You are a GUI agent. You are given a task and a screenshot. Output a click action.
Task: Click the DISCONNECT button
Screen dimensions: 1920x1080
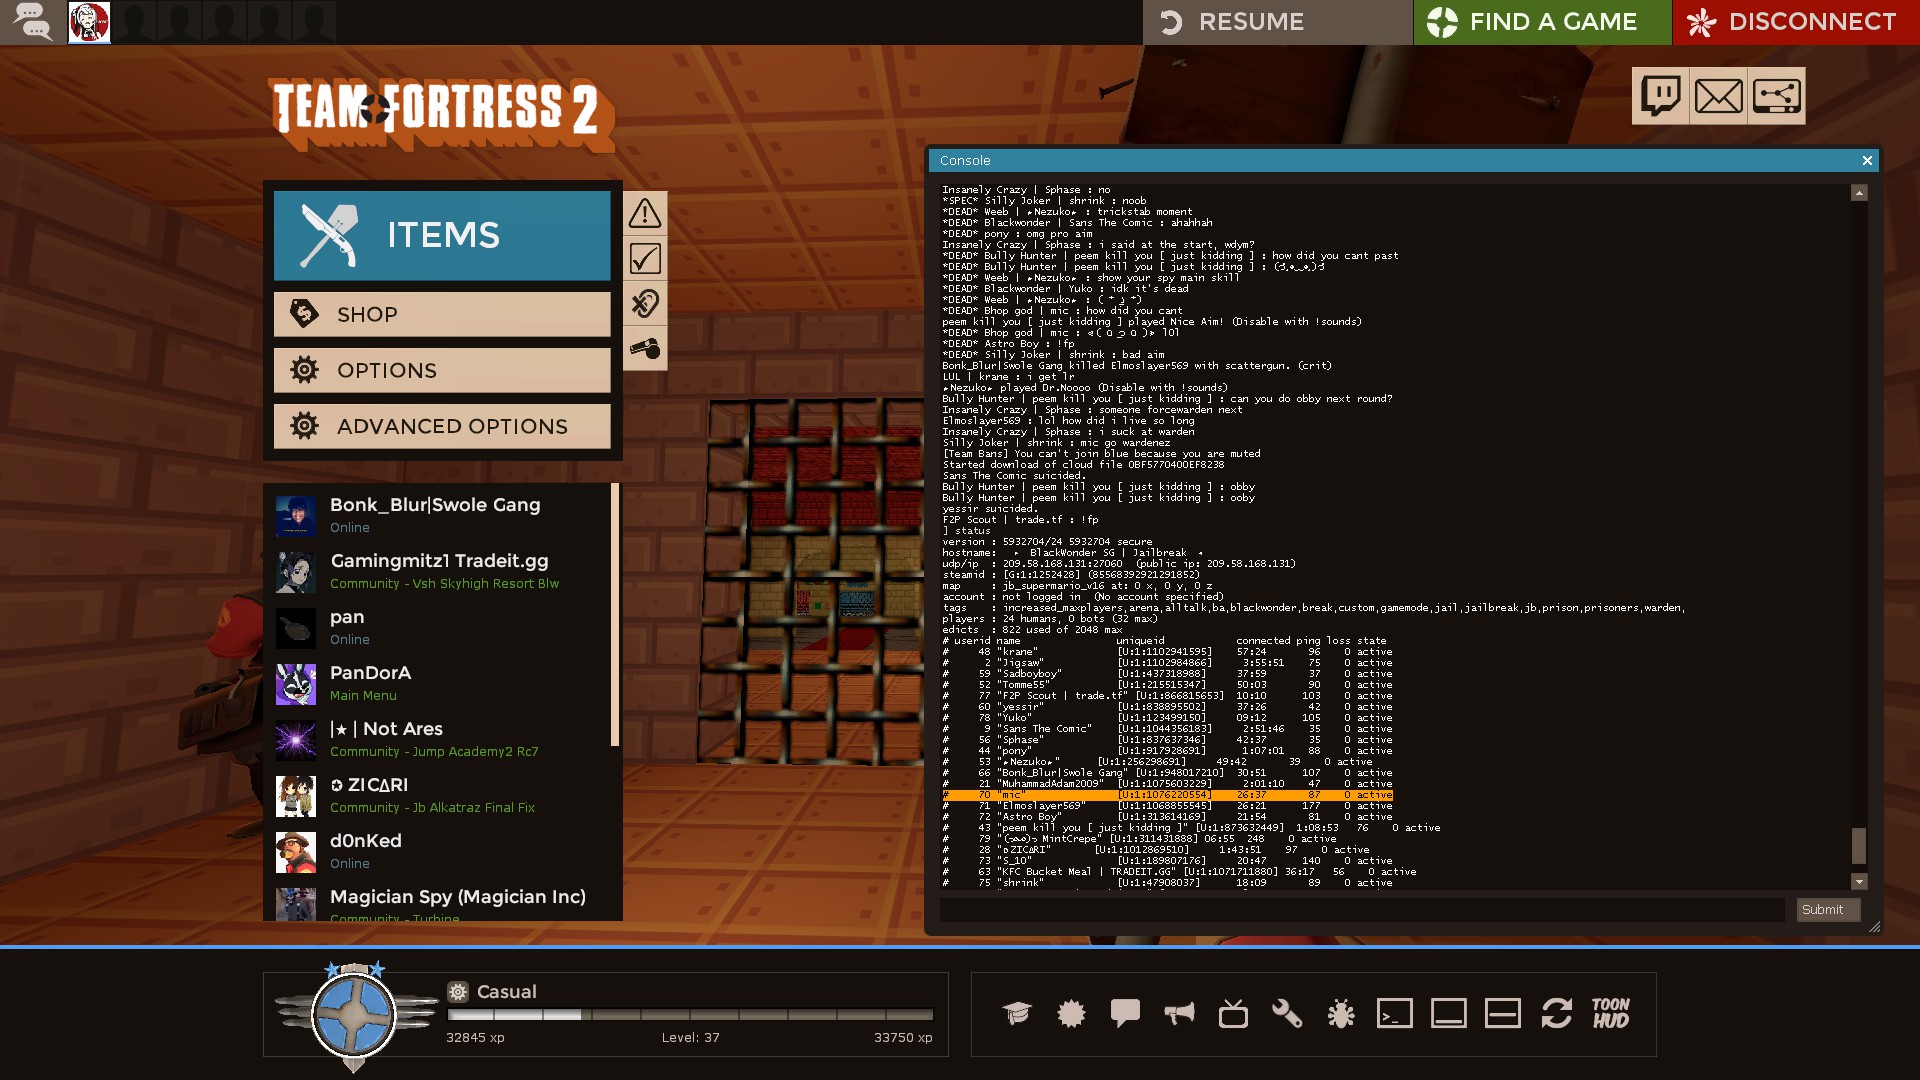[1796, 22]
